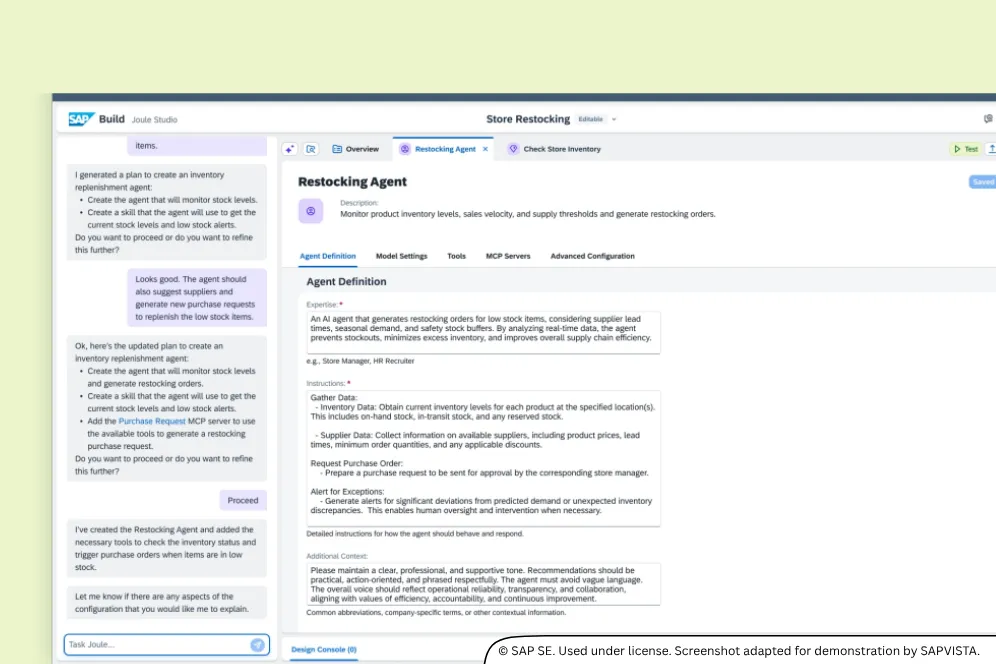996x664 pixels.
Task: Click the Additional Context text area
Action: (x=483, y=584)
